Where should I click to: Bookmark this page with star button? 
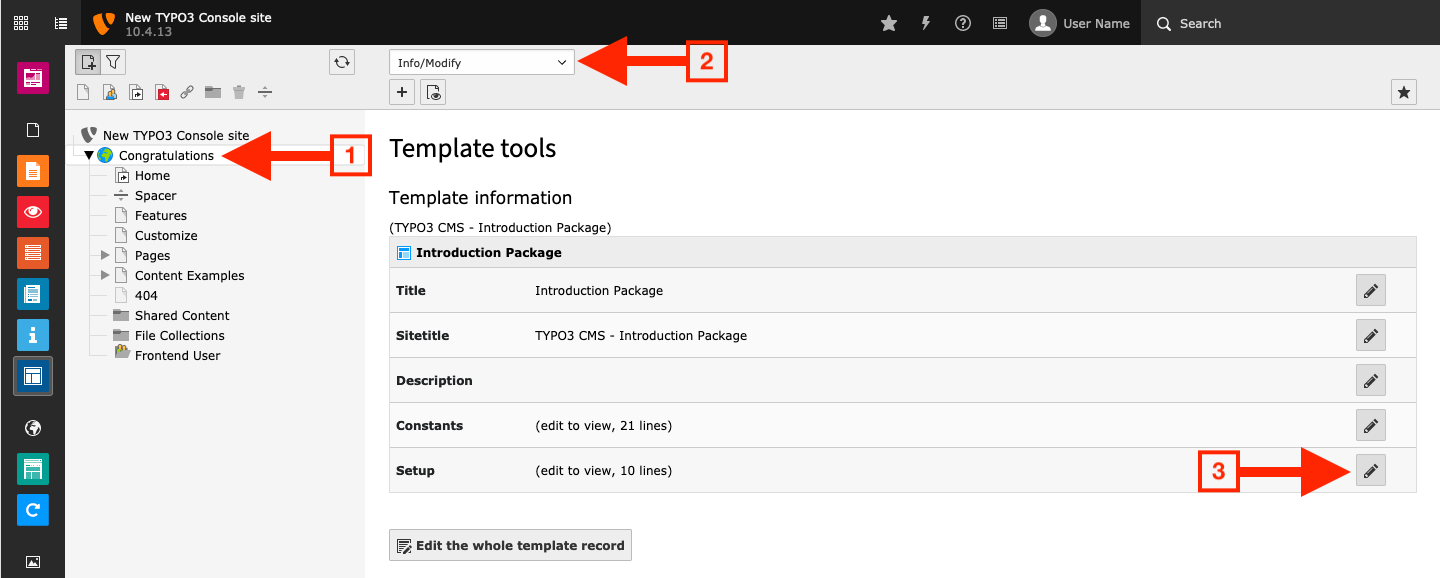point(1404,92)
